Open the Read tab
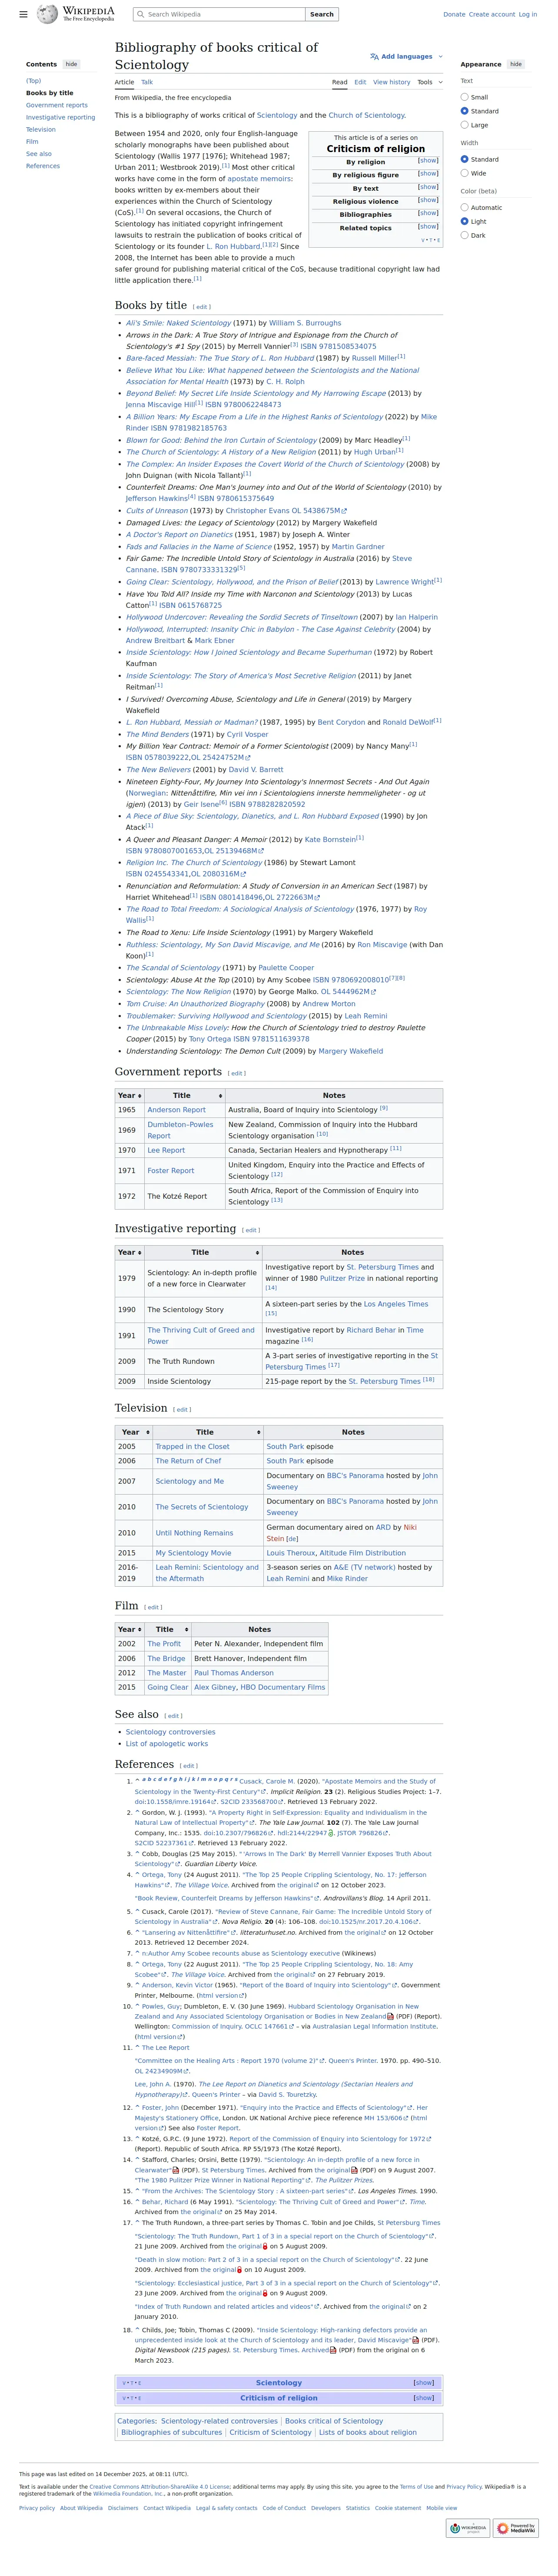This screenshot has width=558, height=2576. (x=340, y=82)
